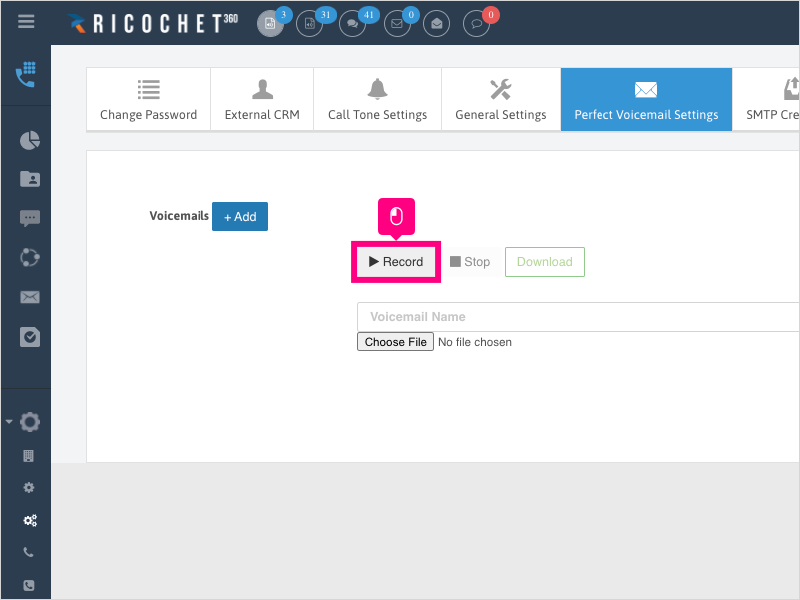Select the multiple gears icon in sidebar
Viewport: 800px width, 600px height.
click(30, 520)
